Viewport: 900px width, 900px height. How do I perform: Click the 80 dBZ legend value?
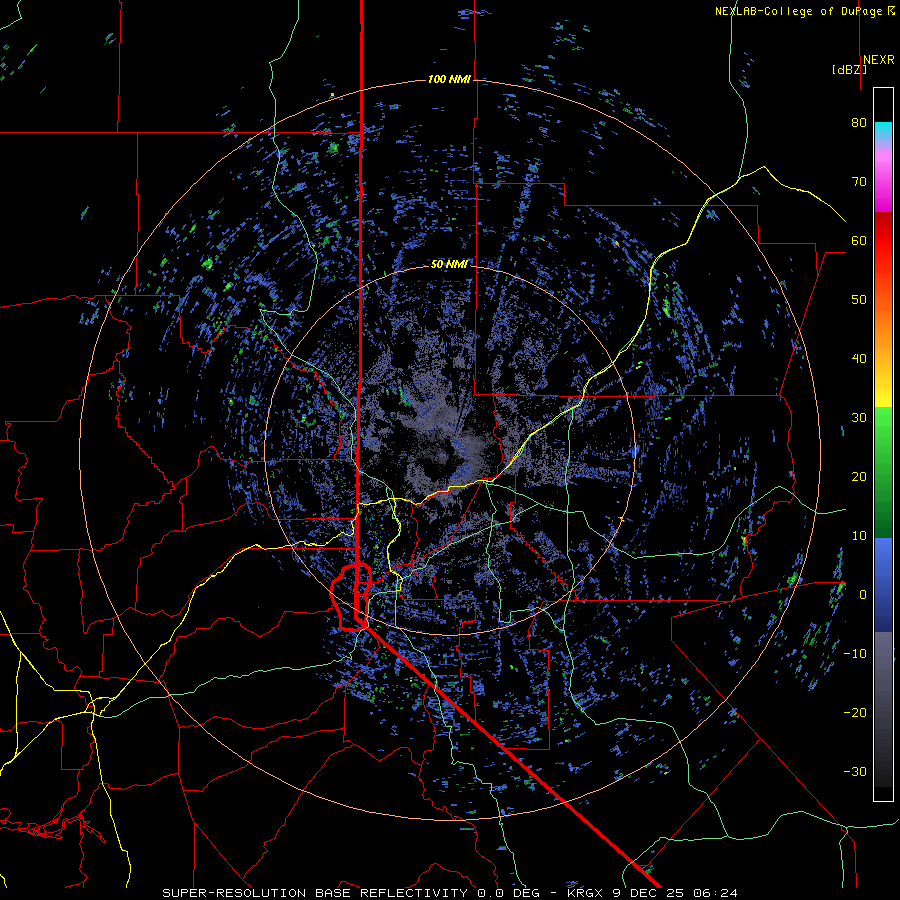(x=859, y=123)
